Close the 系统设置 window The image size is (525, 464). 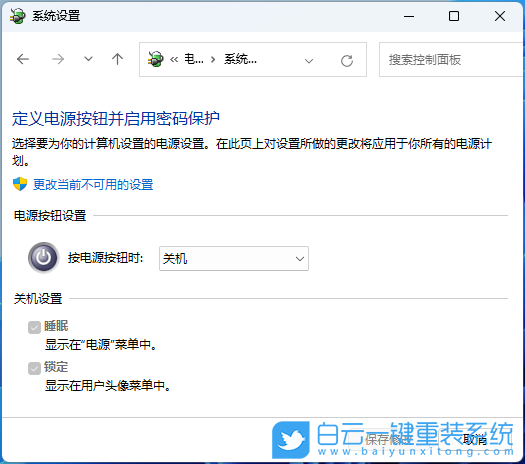(x=500, y=16)
